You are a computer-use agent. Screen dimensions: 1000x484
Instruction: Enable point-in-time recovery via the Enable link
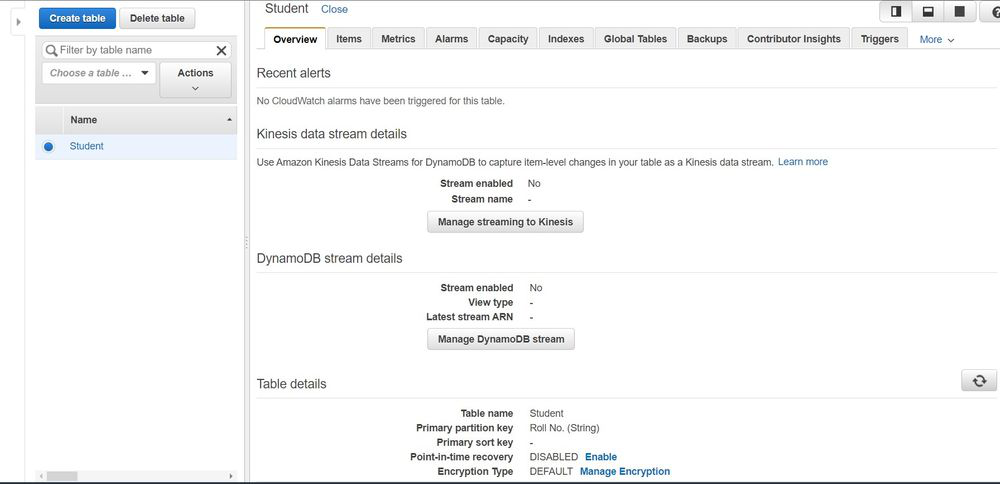(x=601, y=457)
